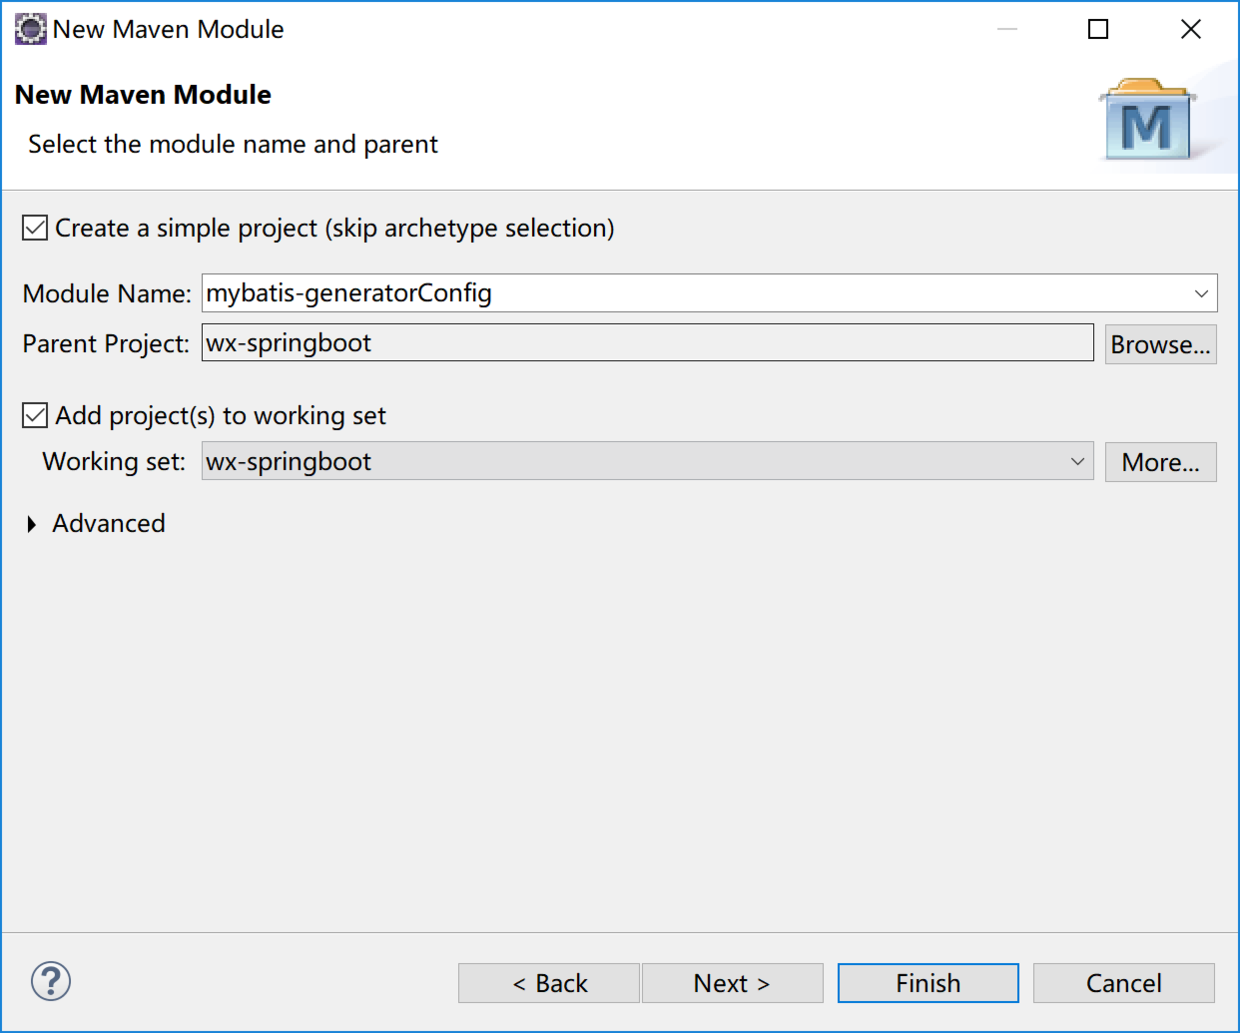This screenshot has width=1240, height=1033.
Task: Uncheck Create a simple project checkbox
Action: [35, 228]
